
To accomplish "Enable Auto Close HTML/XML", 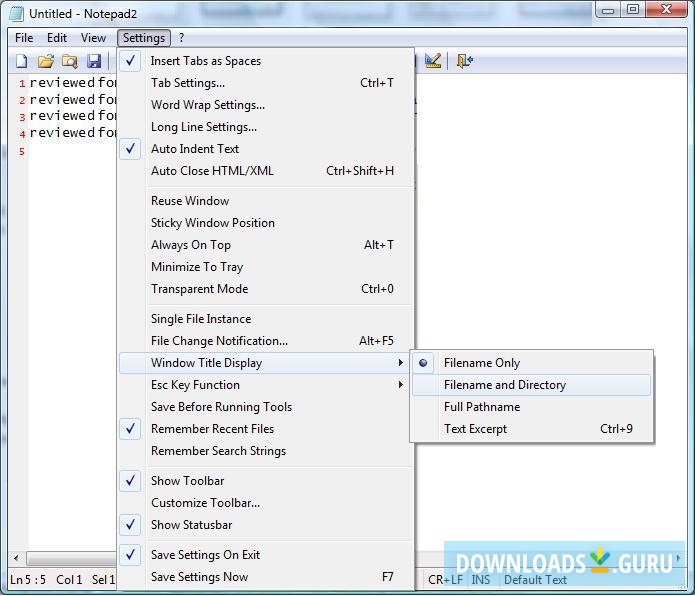I will [266, 171].
